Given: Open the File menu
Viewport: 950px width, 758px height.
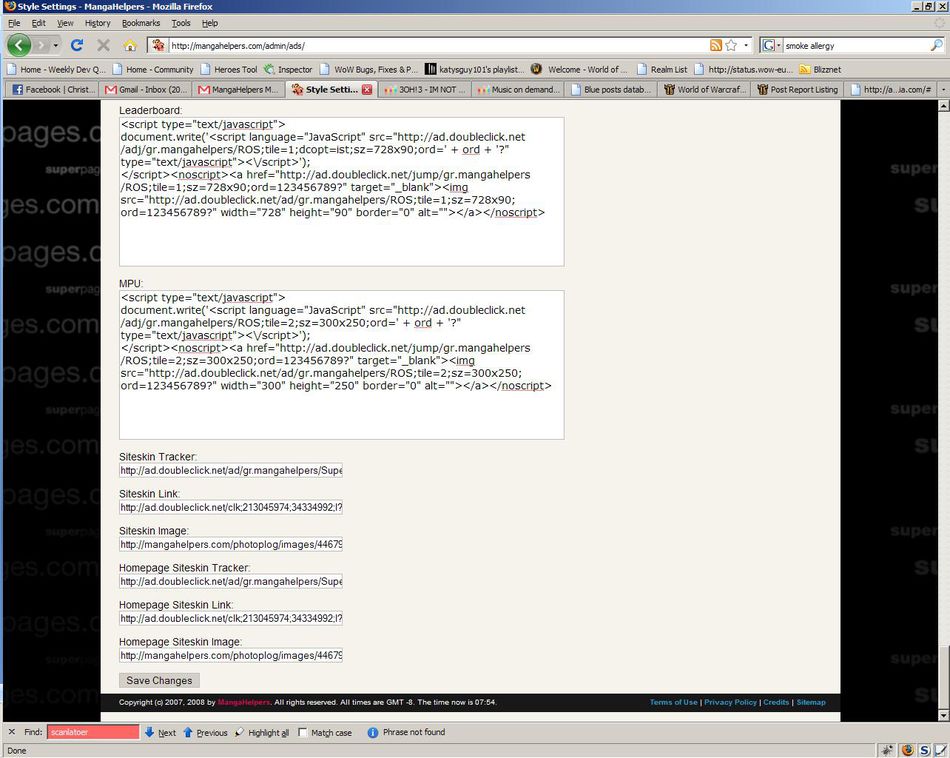Looking at the screenshot, I should pos(14,23).
